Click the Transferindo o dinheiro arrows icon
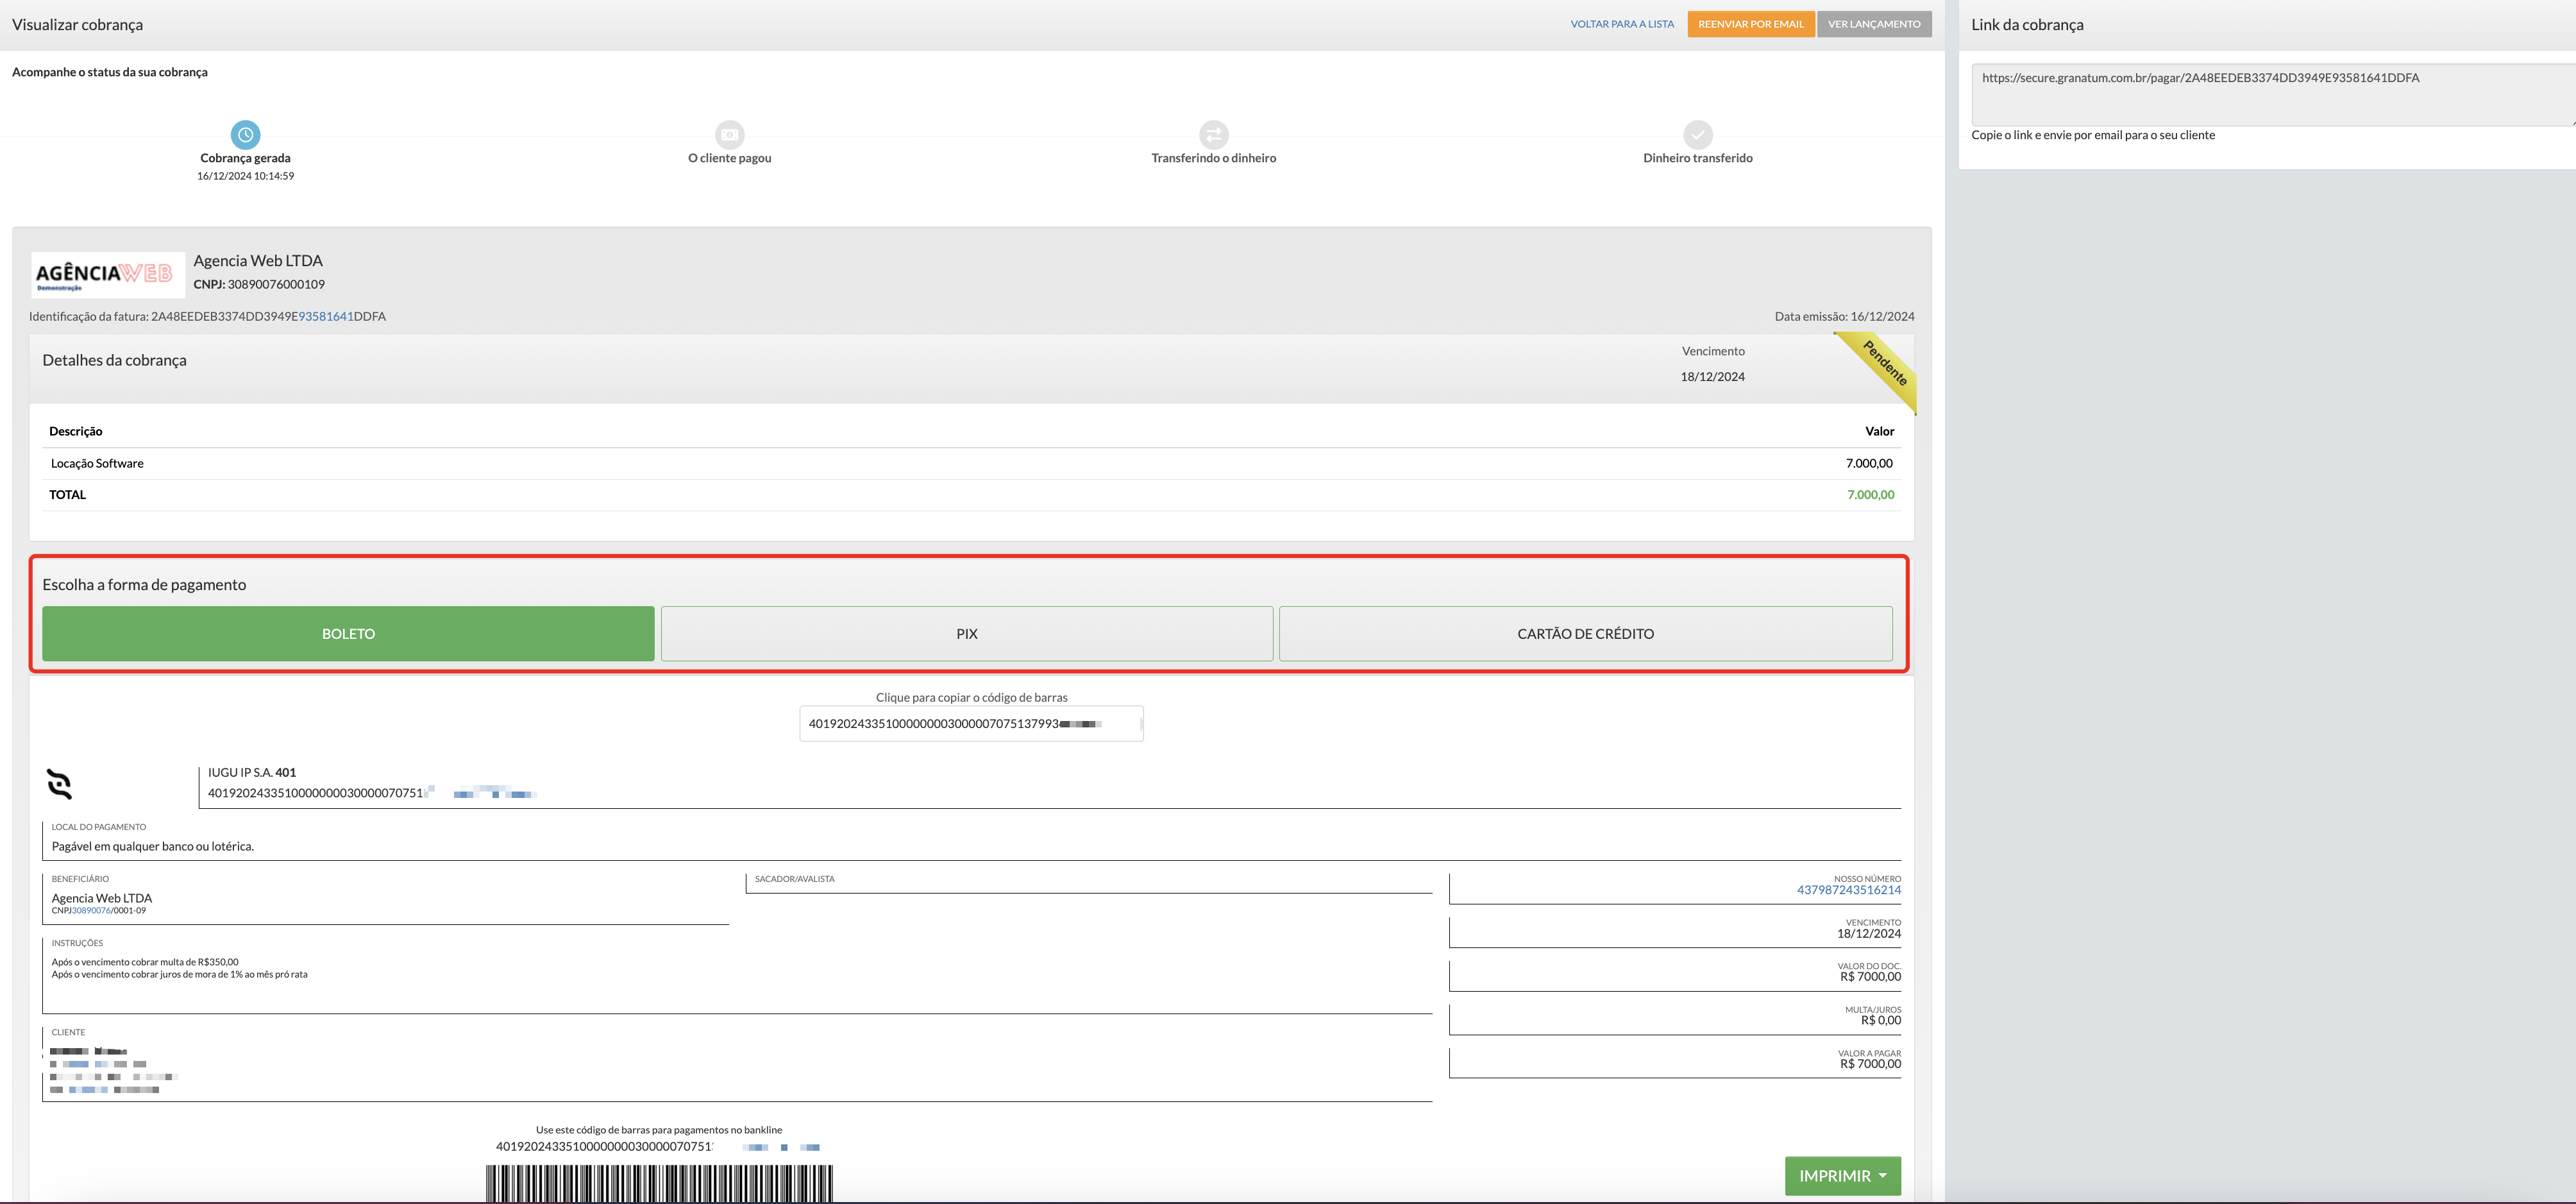The height and width of the screenshot is (1204, 2576). tap(1213, 134)
